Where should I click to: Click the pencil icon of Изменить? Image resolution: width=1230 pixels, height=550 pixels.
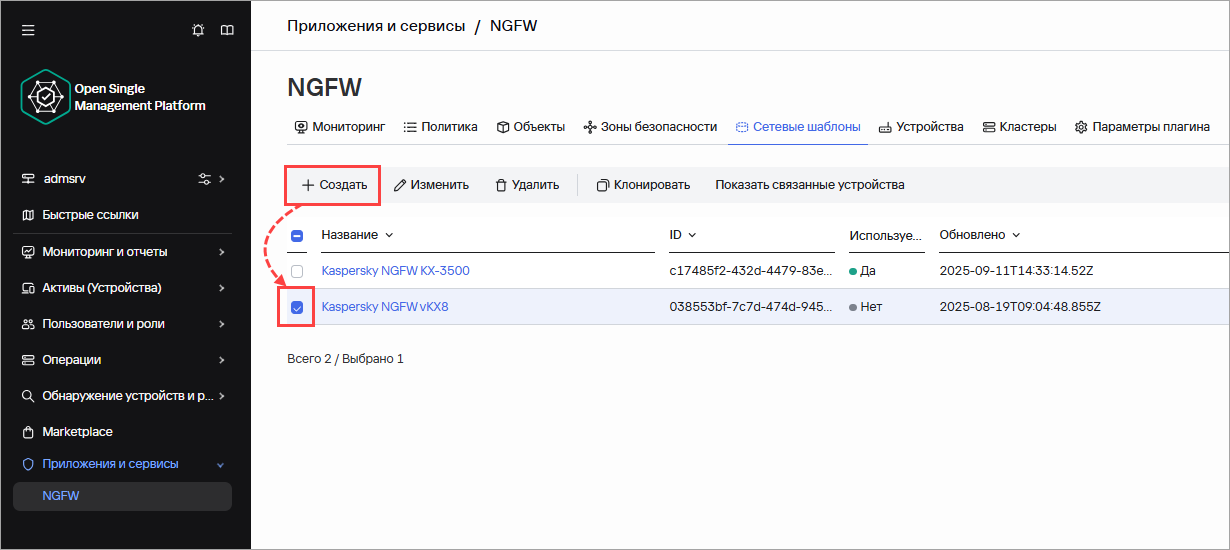click(x=400, y=185)
